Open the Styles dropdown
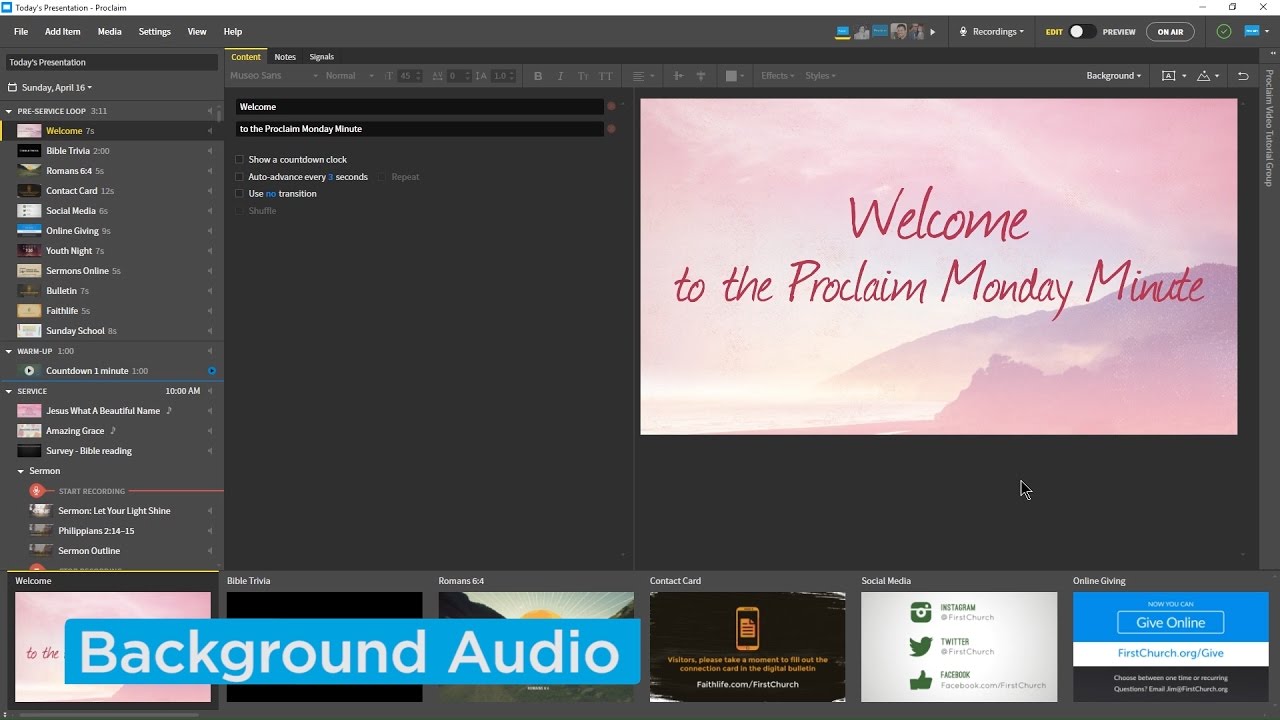 [x=820, y=76]
